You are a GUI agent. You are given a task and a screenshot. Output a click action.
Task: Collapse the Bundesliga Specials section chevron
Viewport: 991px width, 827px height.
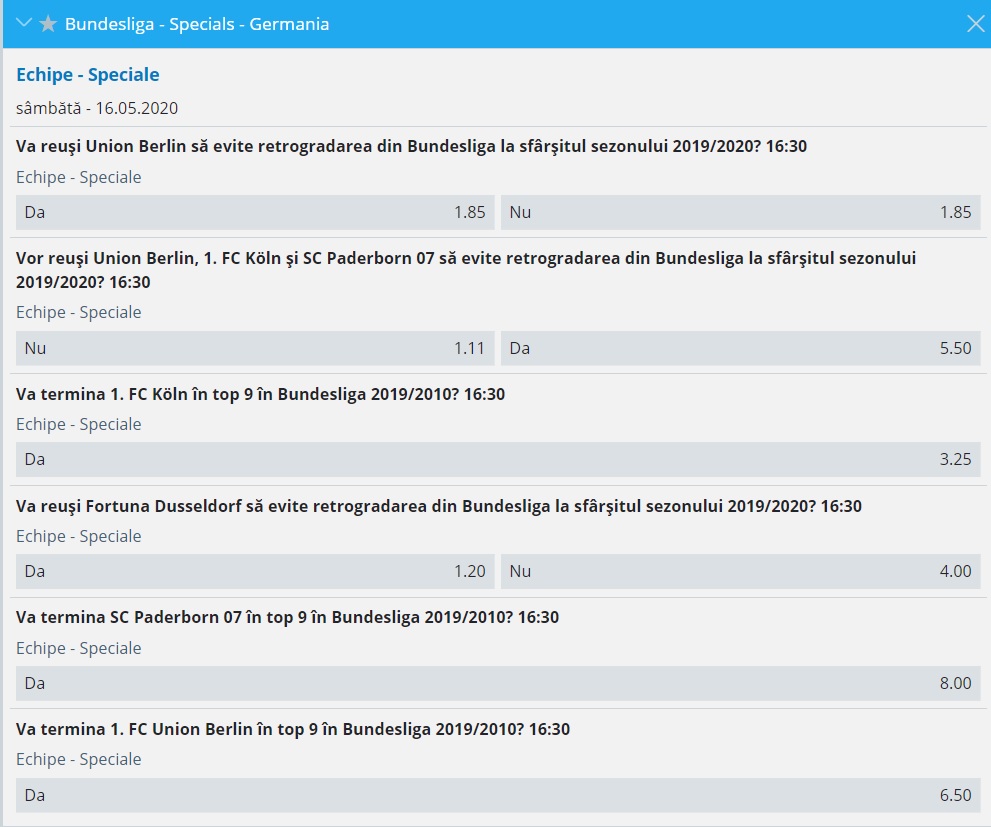(25, 24)
